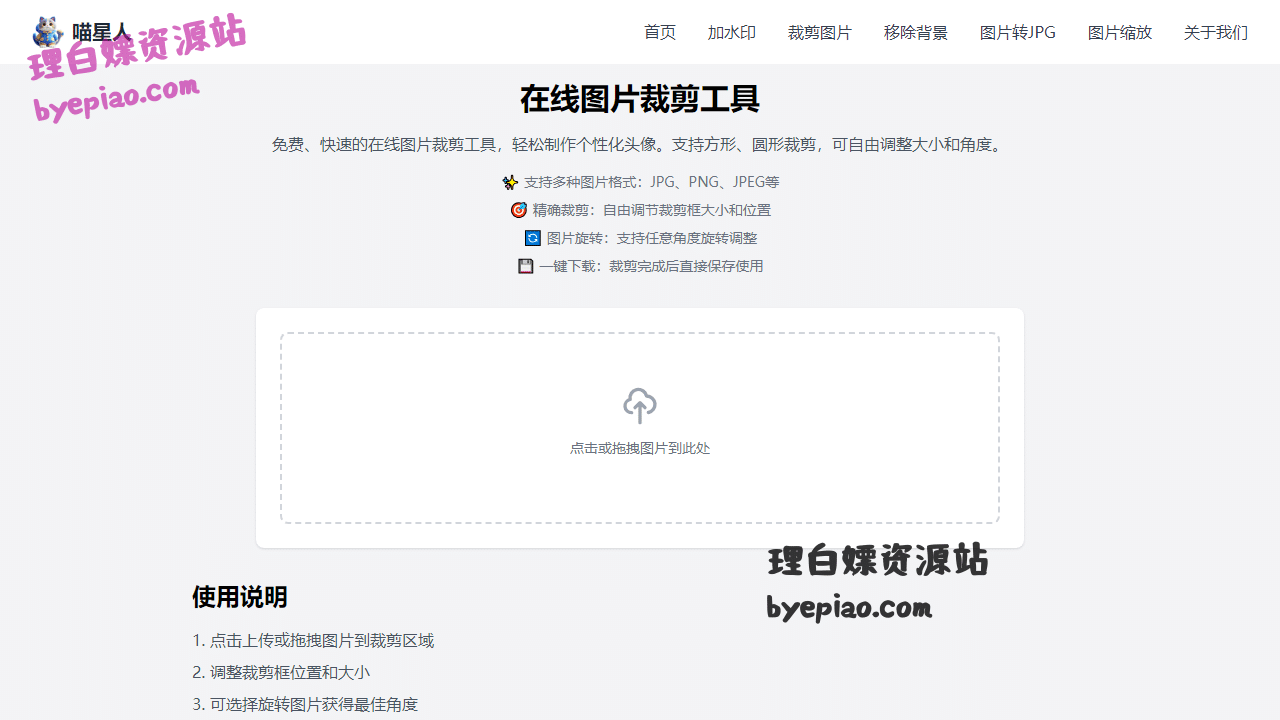
Task: Switch to the 图片转JPG tool
Action: [x=1018, y=32]
